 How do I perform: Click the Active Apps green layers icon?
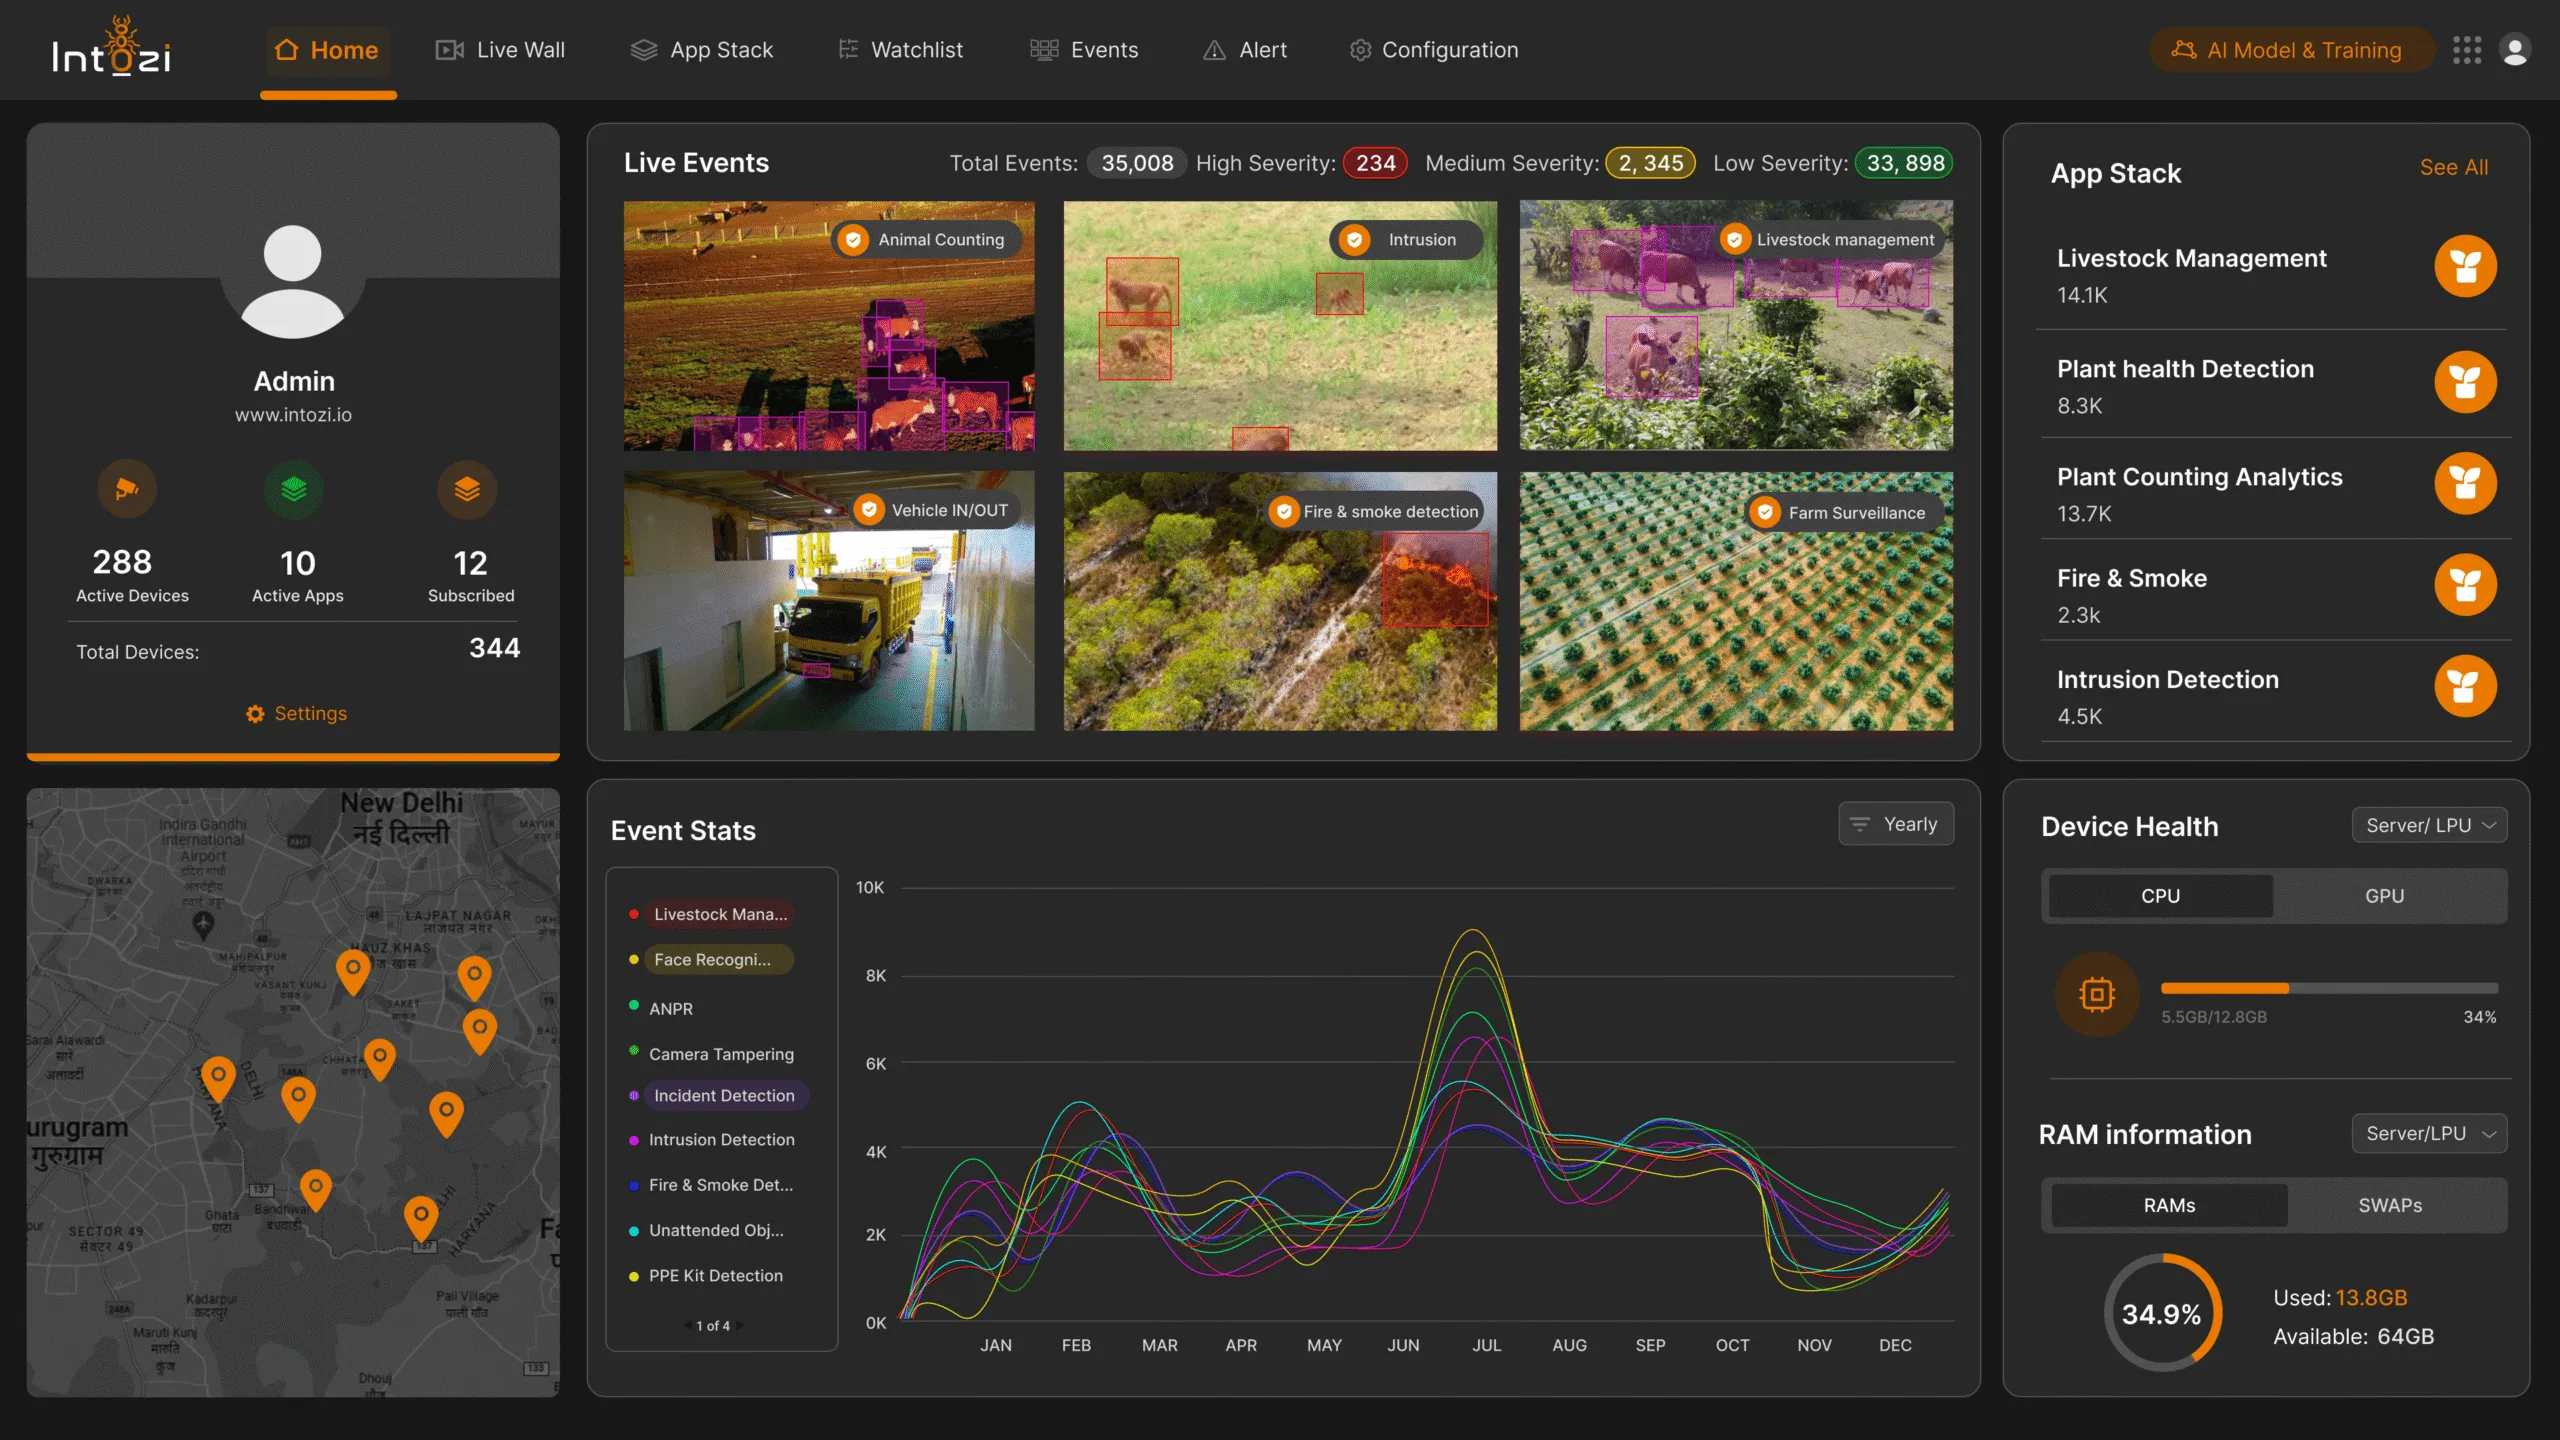click(x=294, y=489)
